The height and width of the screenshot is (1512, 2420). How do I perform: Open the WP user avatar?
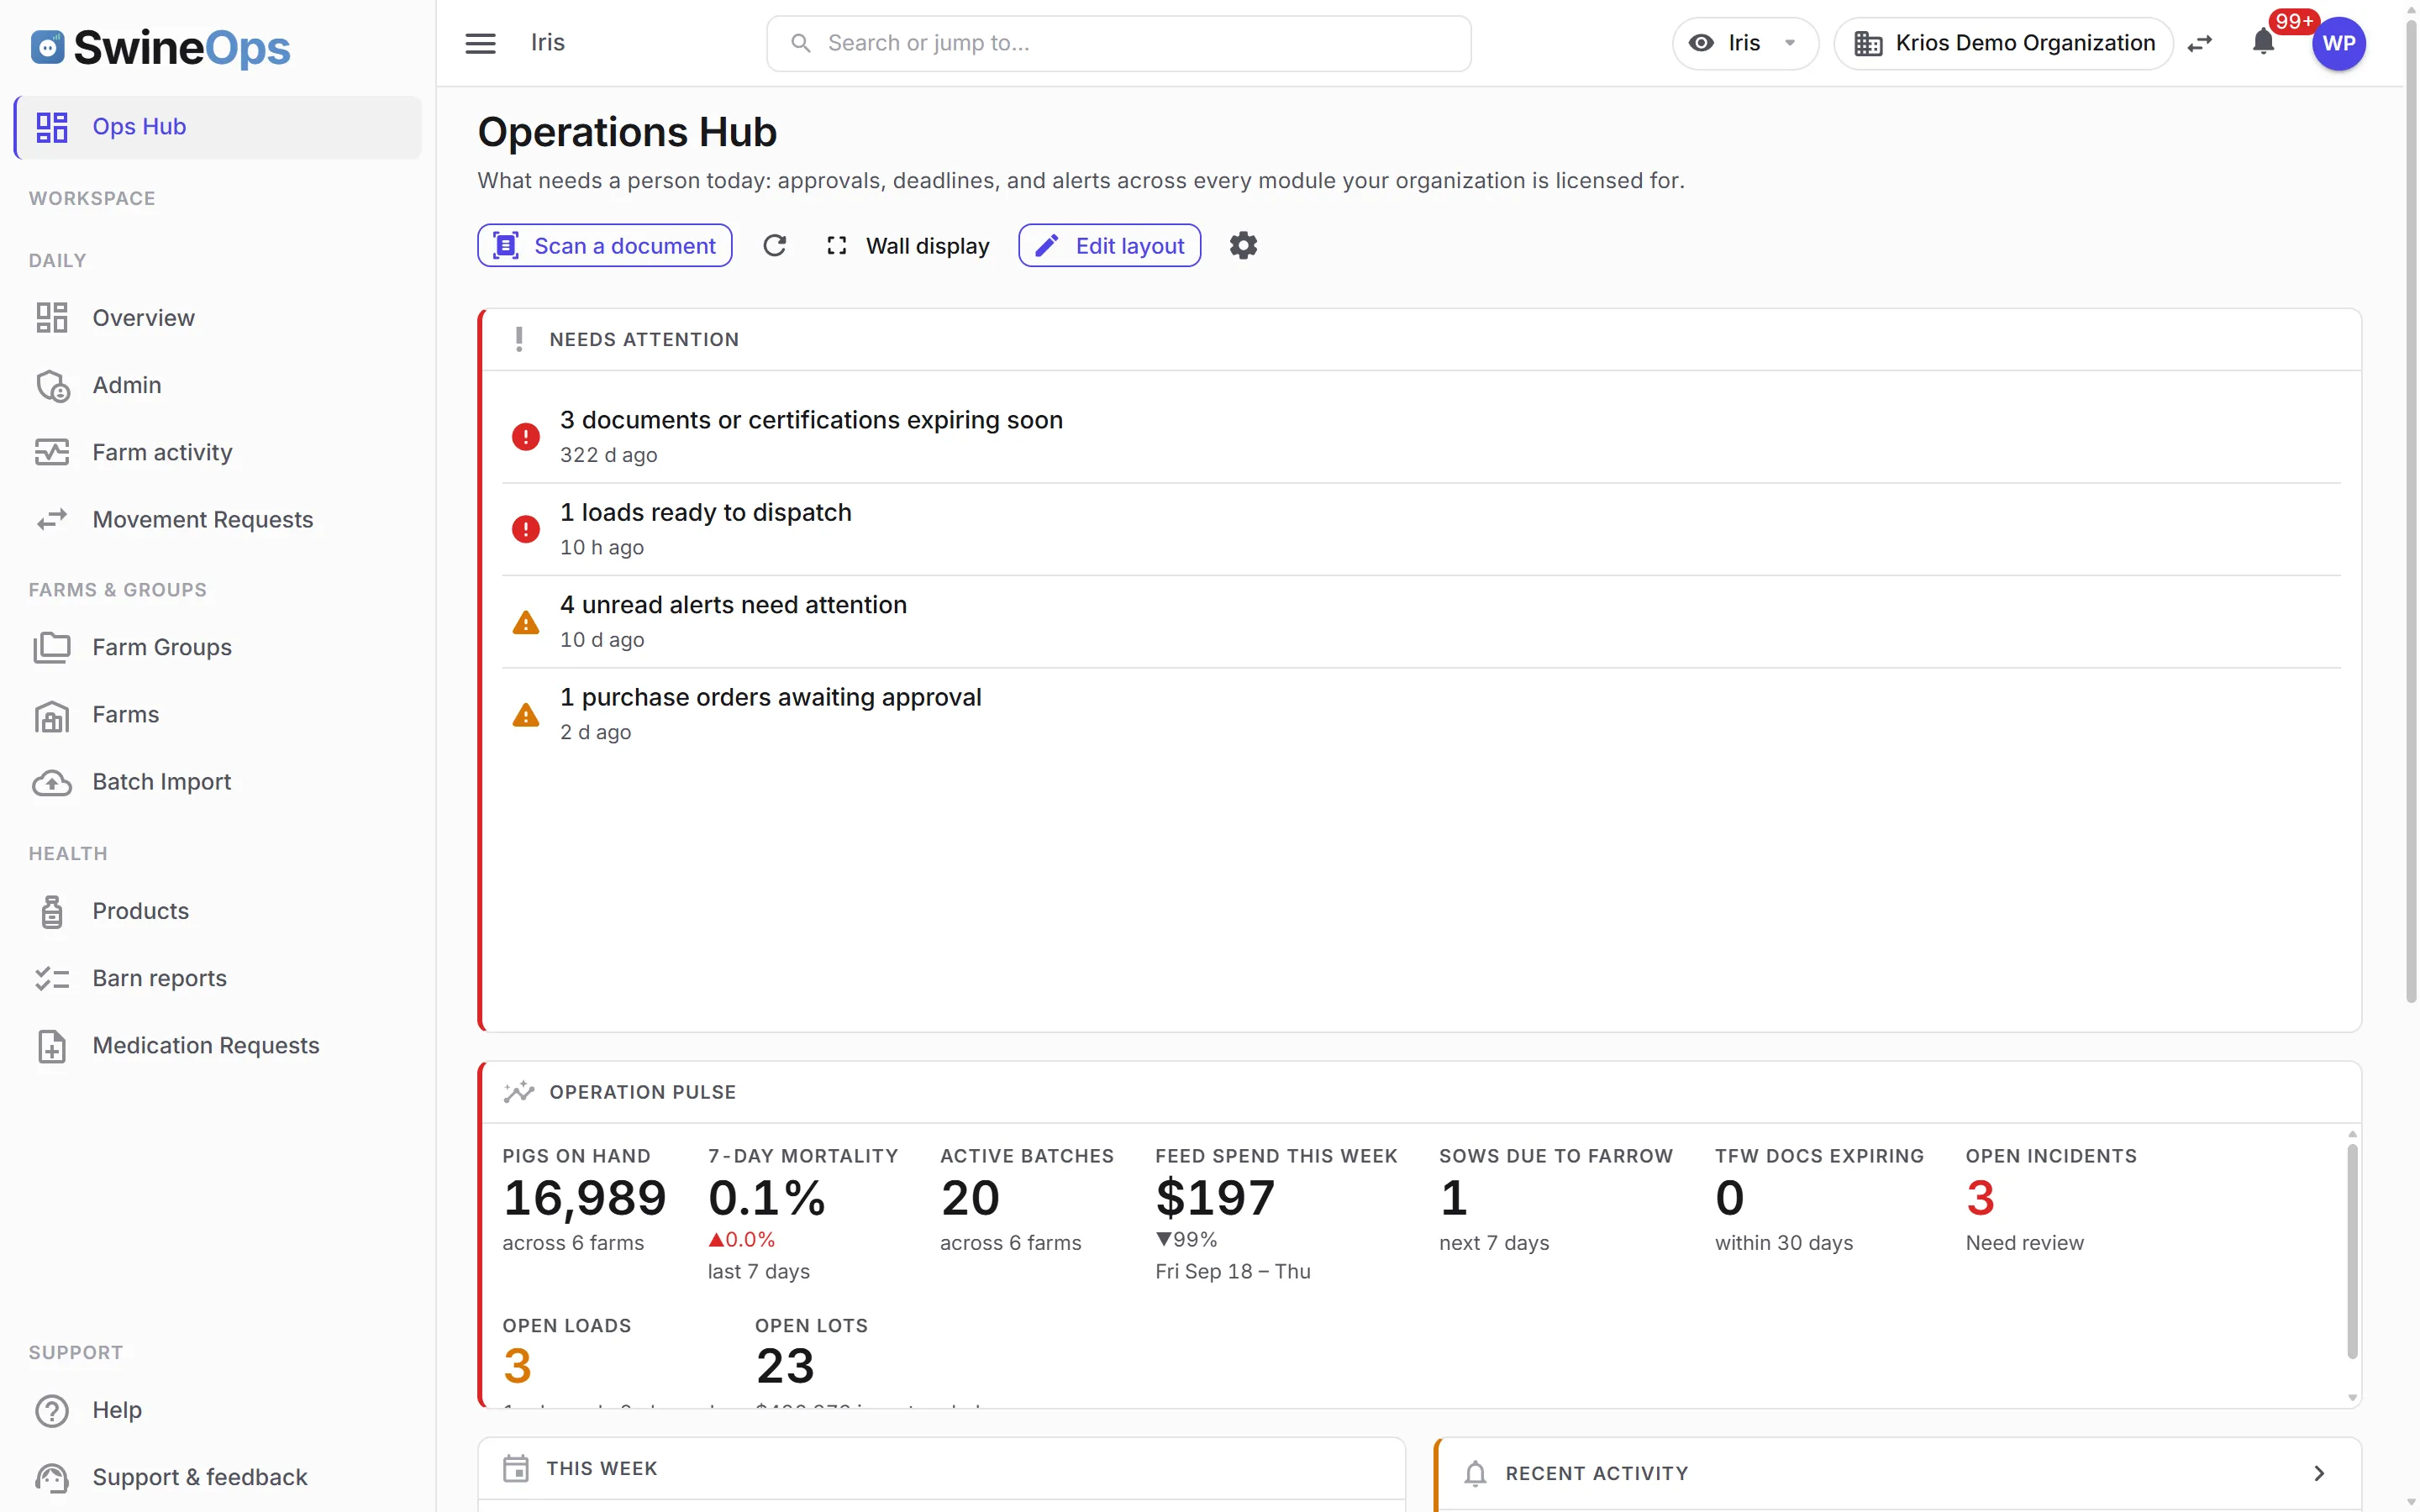click(x=2338, y=43)
